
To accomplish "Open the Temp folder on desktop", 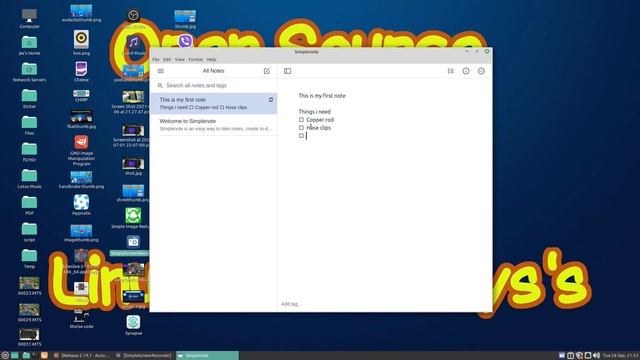I will (29, 259).
